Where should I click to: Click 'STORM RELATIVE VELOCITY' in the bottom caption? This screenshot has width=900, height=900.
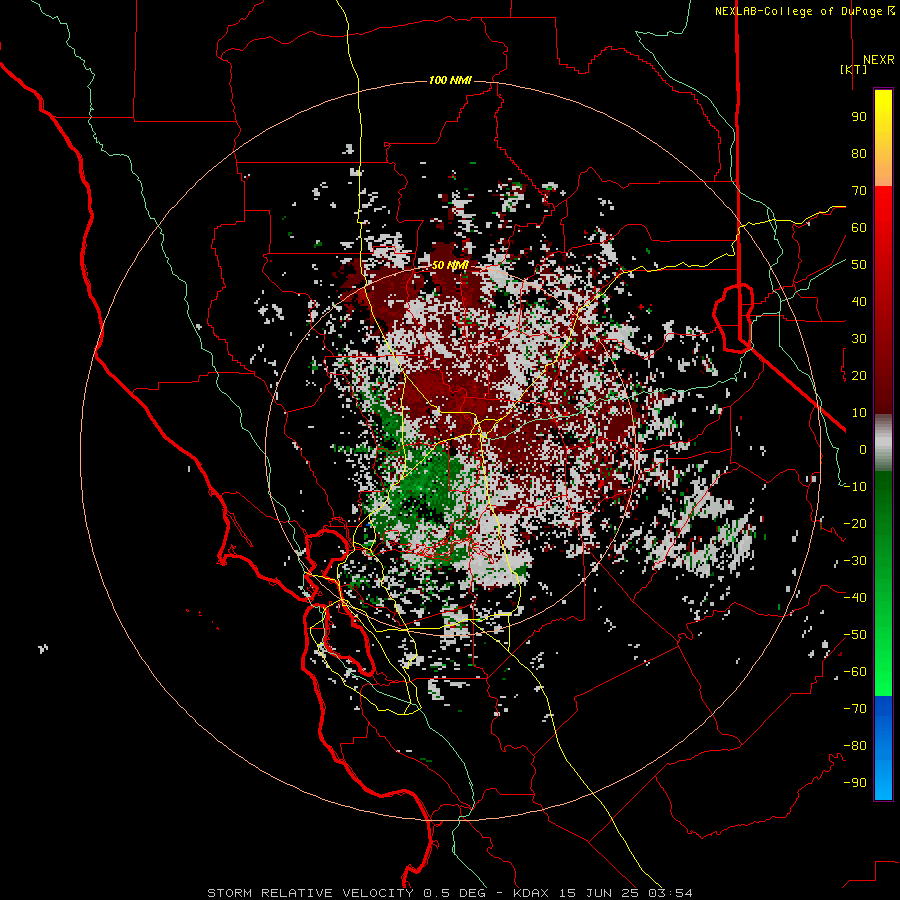[x=311, y=893]
